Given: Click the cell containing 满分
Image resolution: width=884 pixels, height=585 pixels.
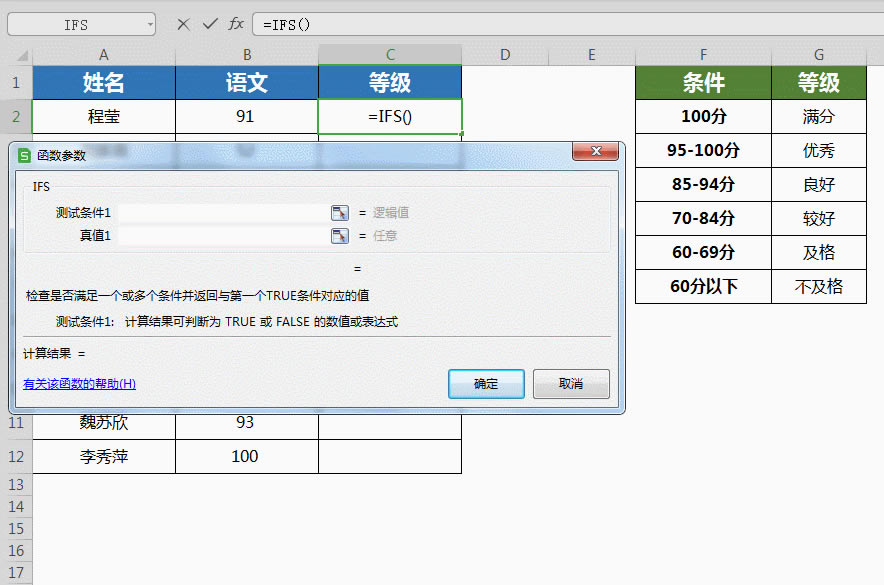Looking at the screenshot, I should click(819, 117).
